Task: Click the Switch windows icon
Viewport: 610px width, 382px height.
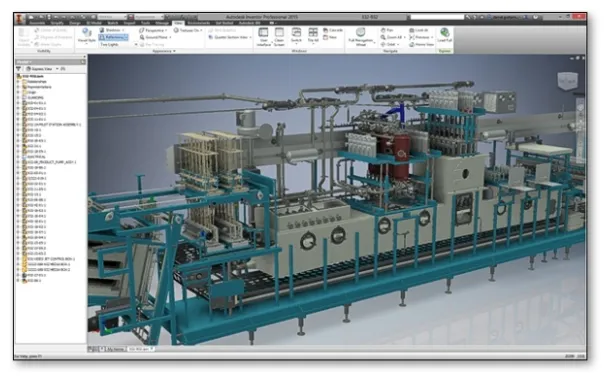Action: coord(296,32)
